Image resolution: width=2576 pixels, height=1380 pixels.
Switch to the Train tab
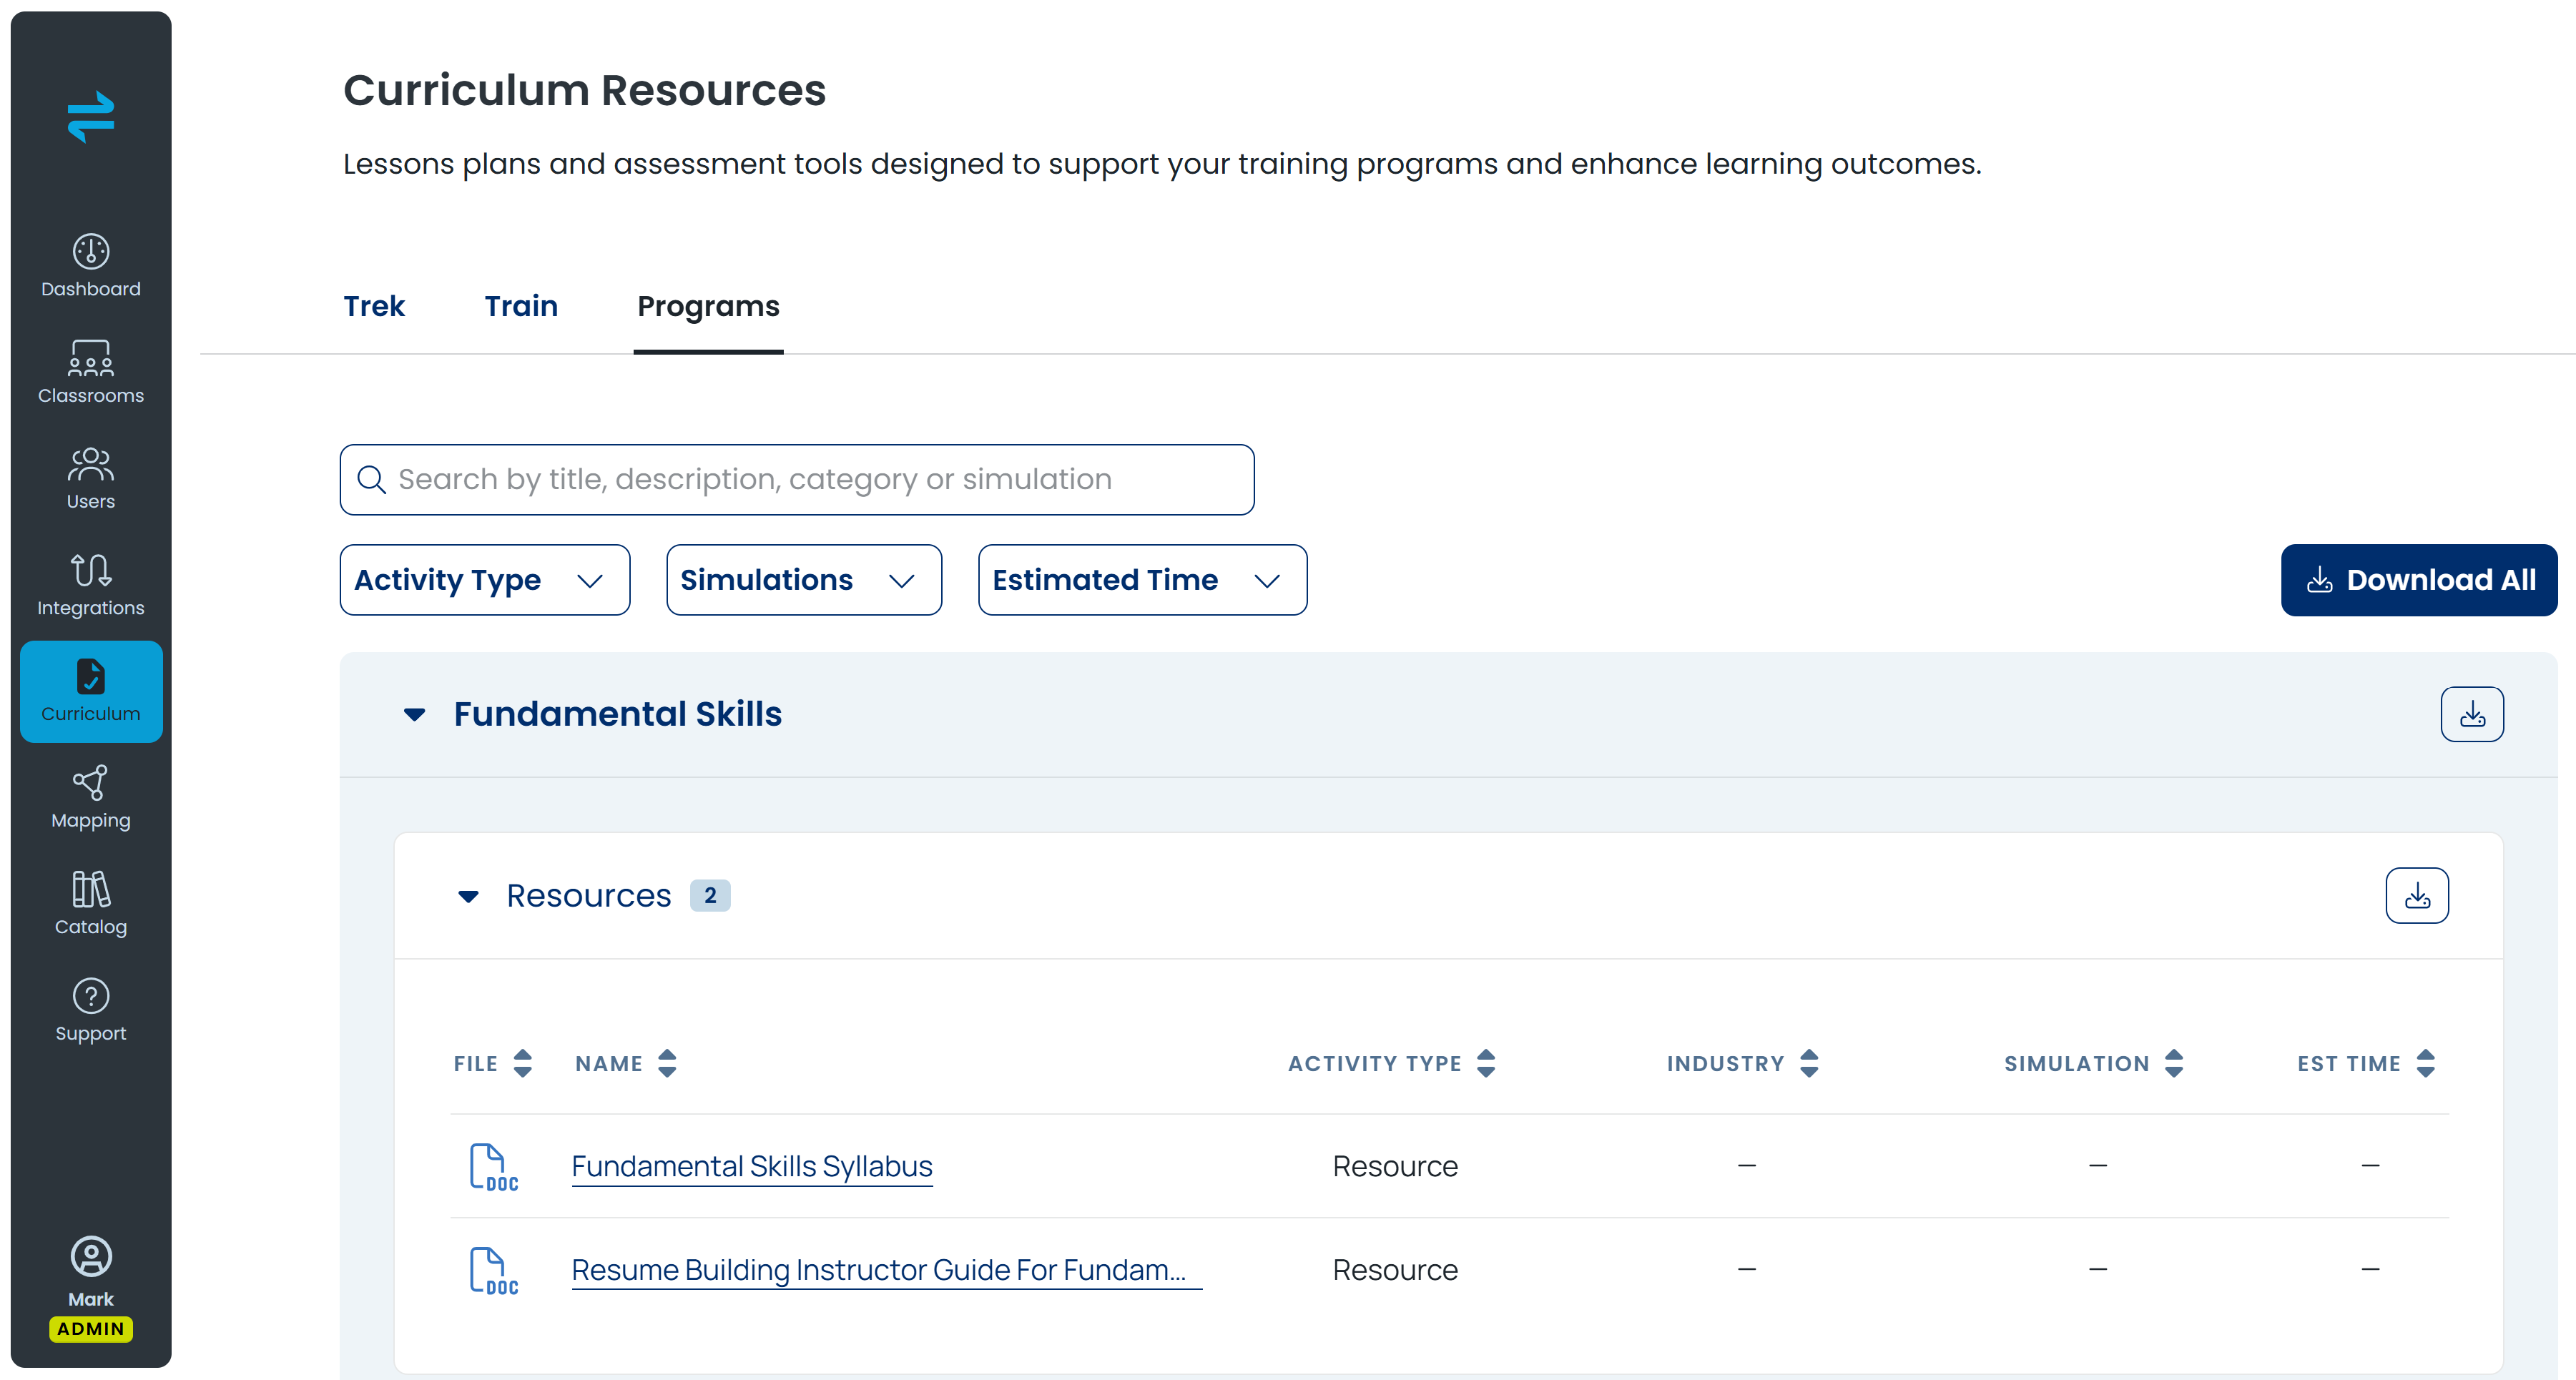coord(521,306)
